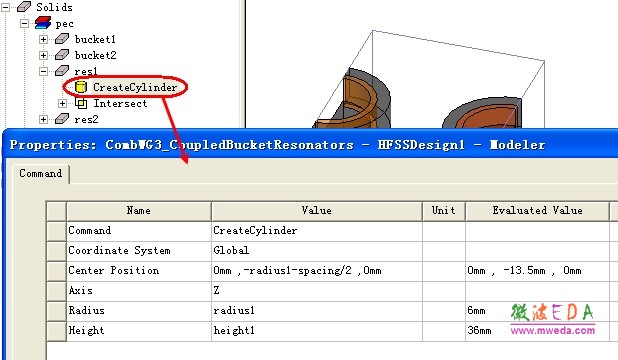The width and height of the screenshot is (618, 360).
Task: Open the www.mweda.com watermark link
Action: tap(553, 330)
